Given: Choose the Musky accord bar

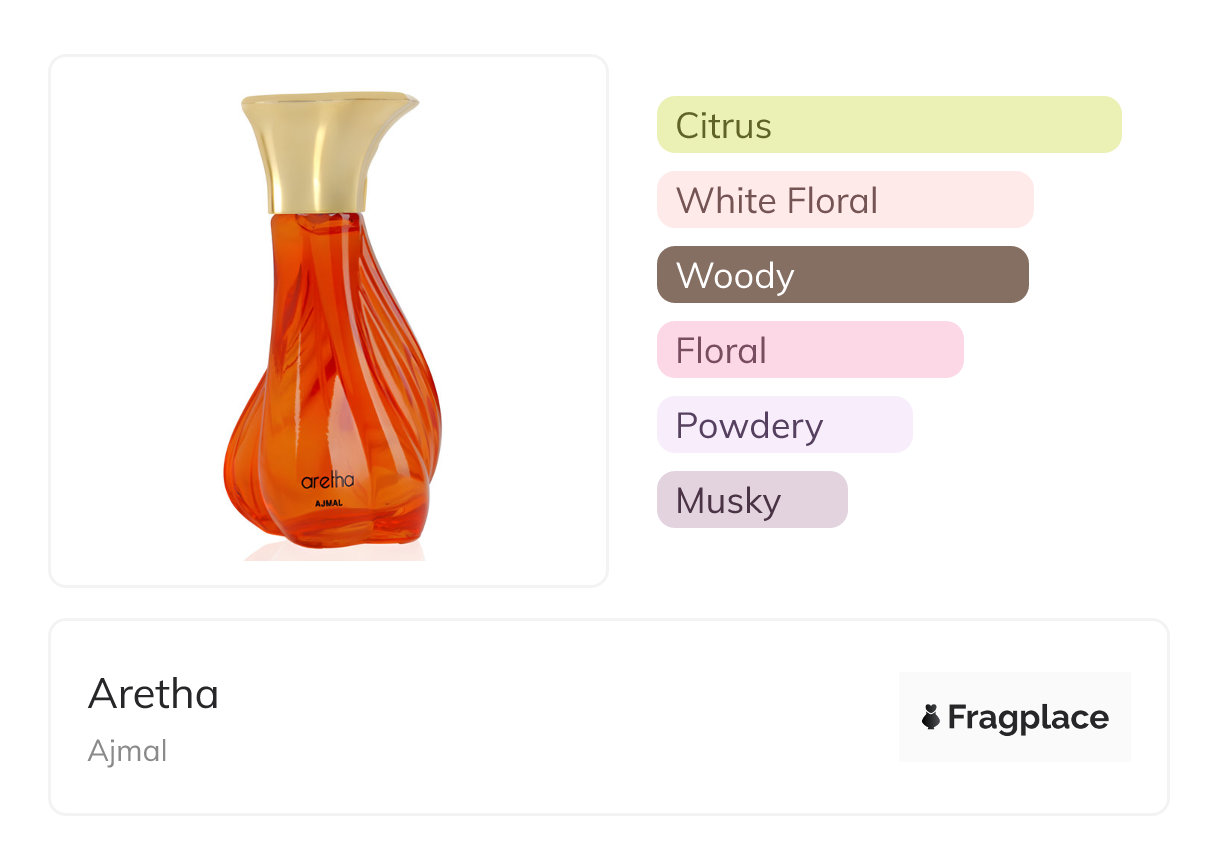Looking at the screenshot, I should (751, 500).
